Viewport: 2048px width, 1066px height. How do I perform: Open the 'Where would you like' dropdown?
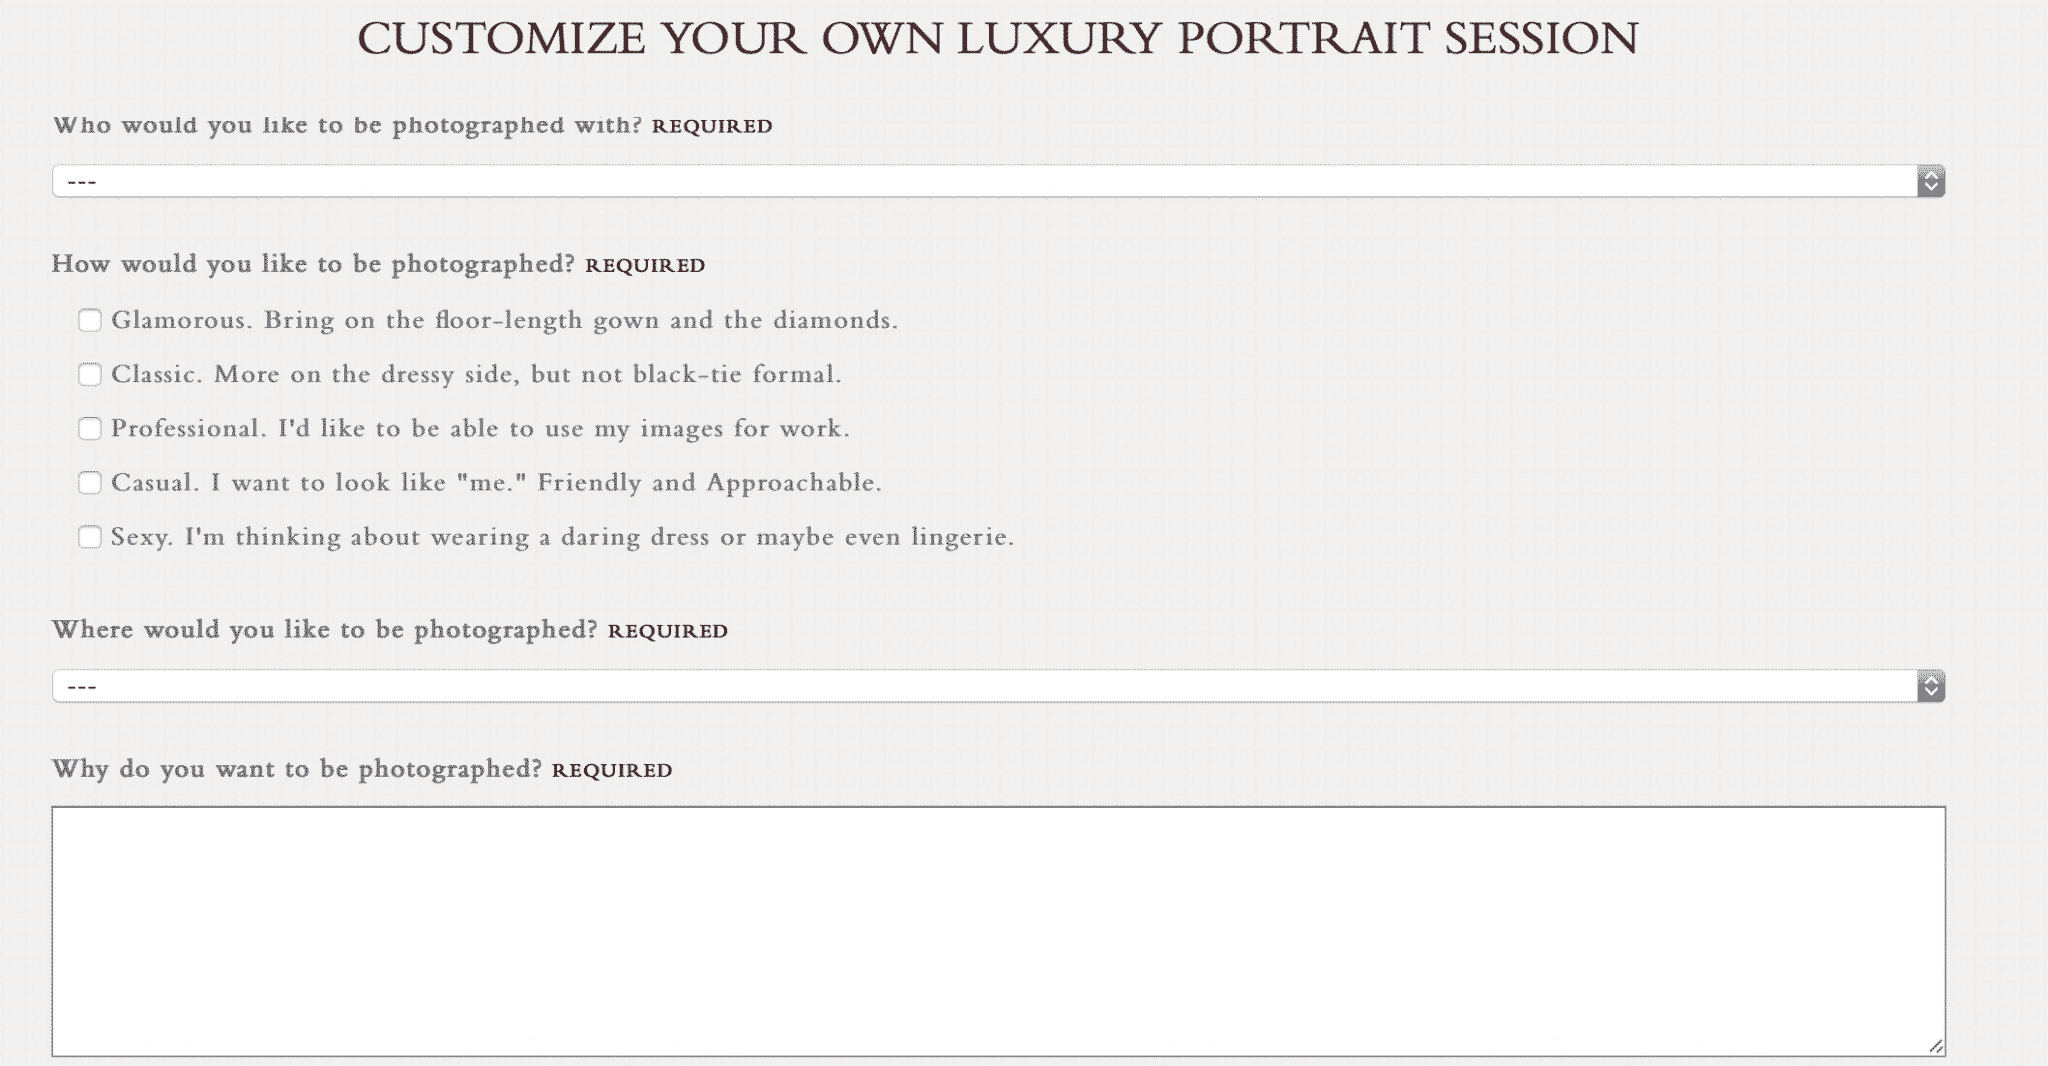coord(998,686)
